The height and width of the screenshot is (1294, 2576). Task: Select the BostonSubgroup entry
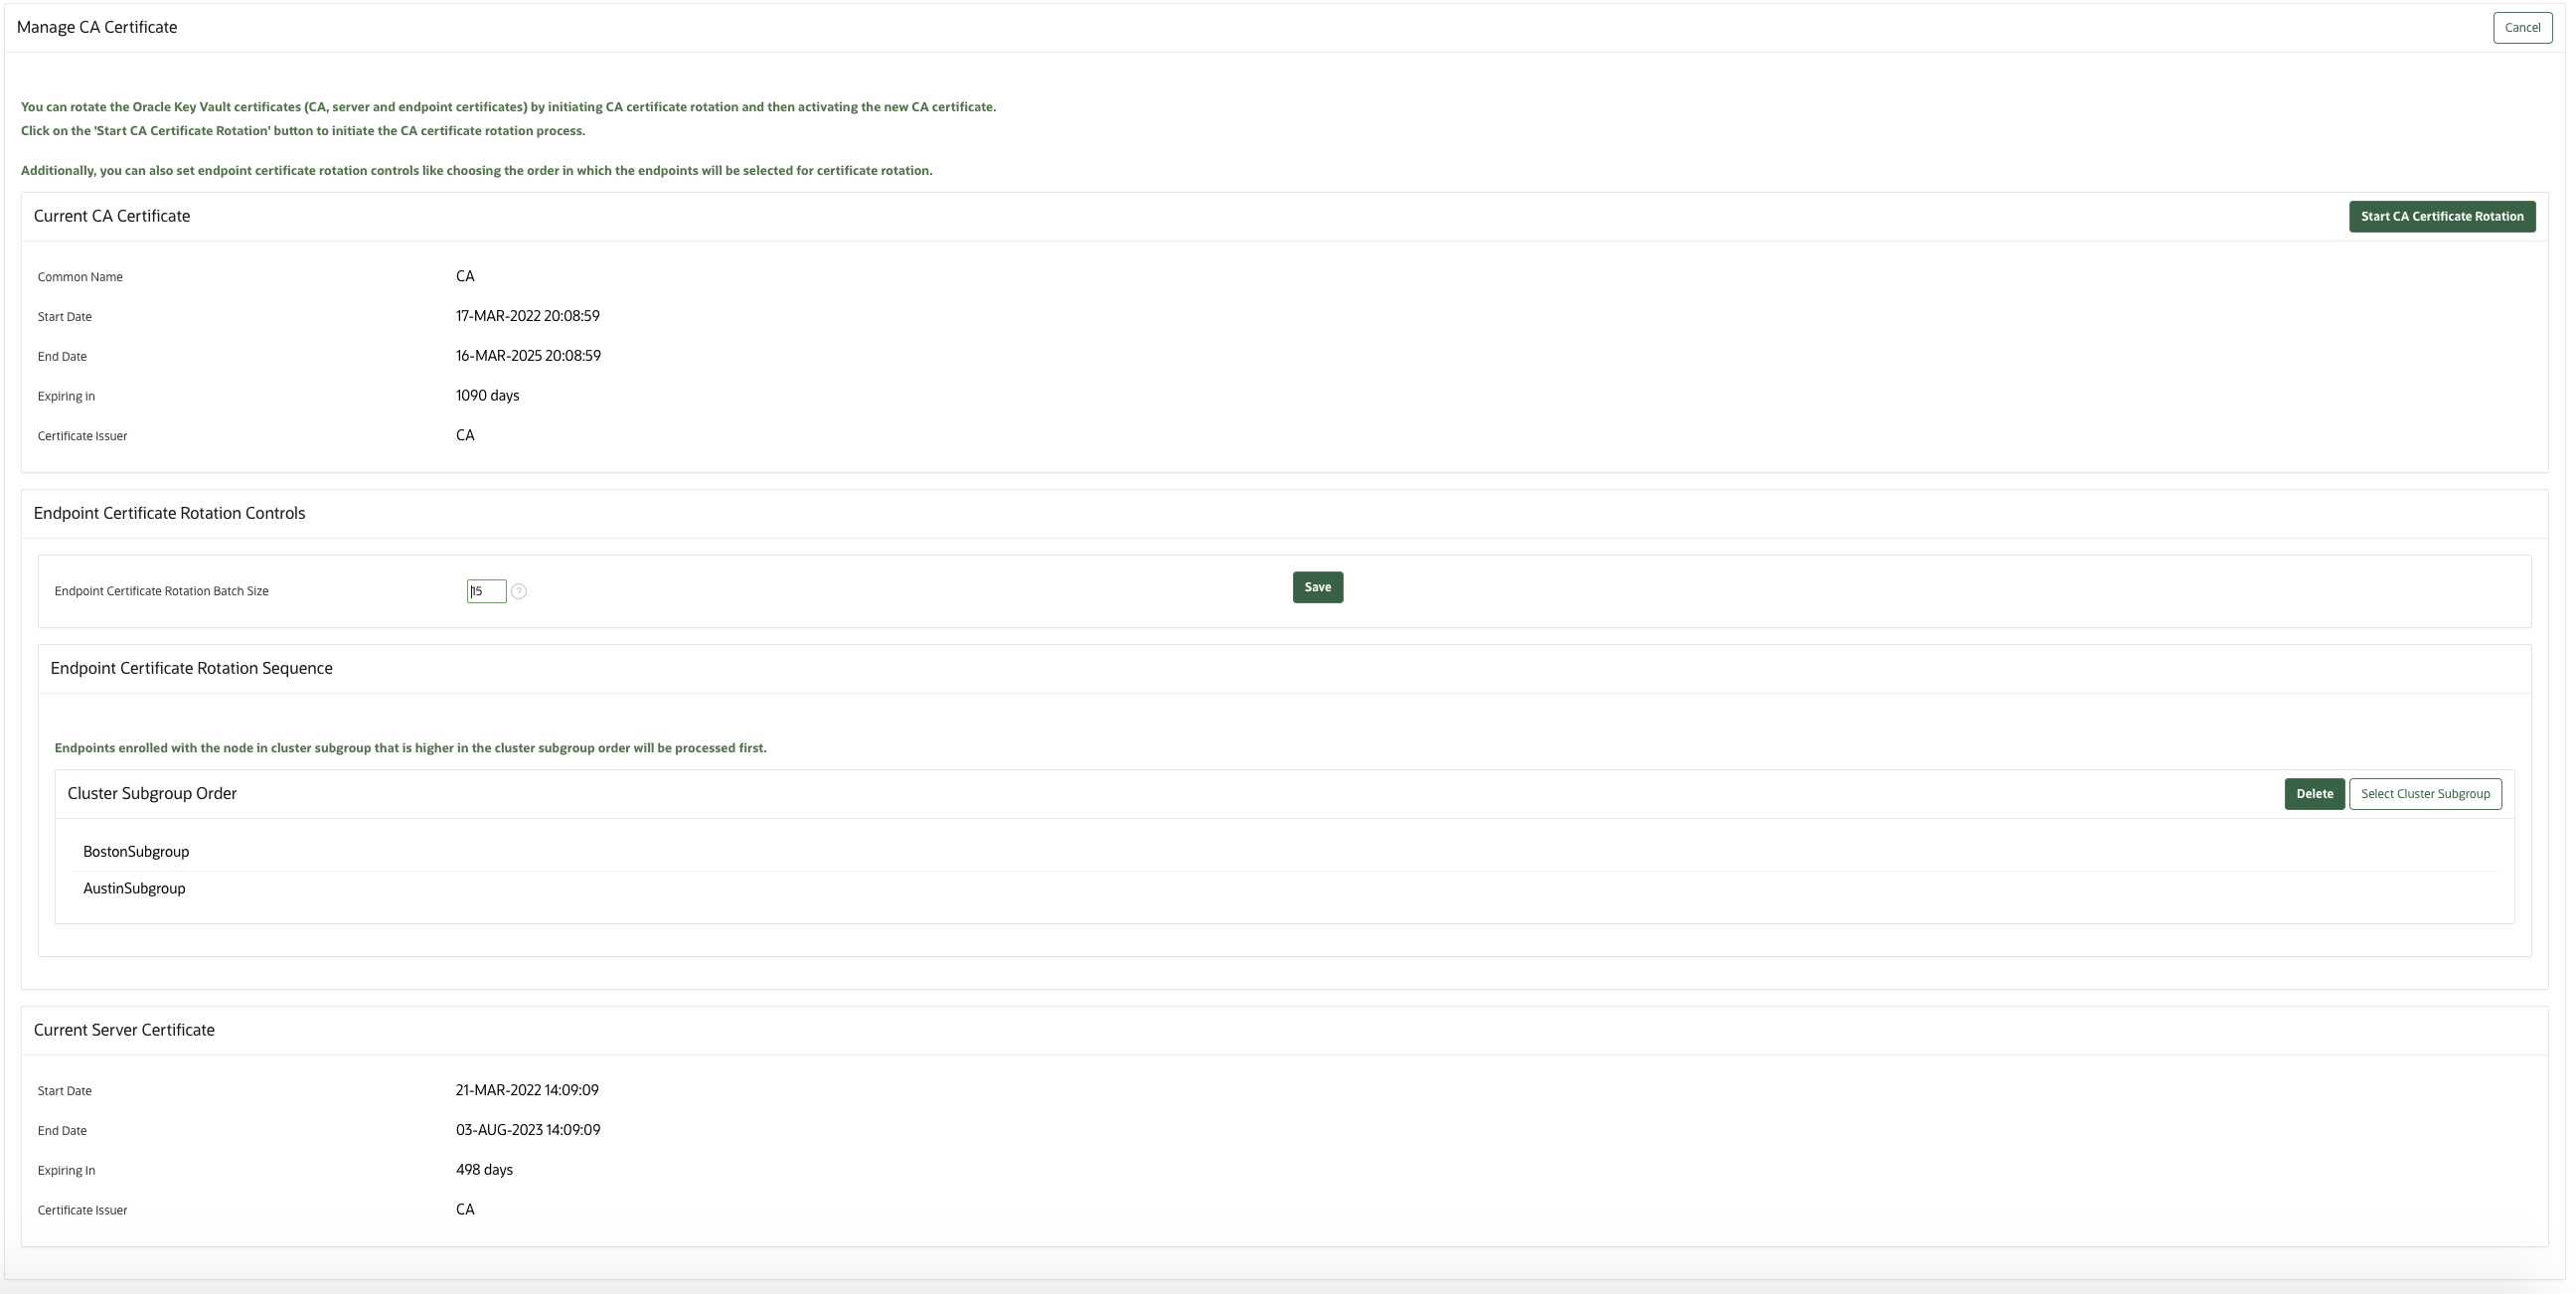point(136,851)
